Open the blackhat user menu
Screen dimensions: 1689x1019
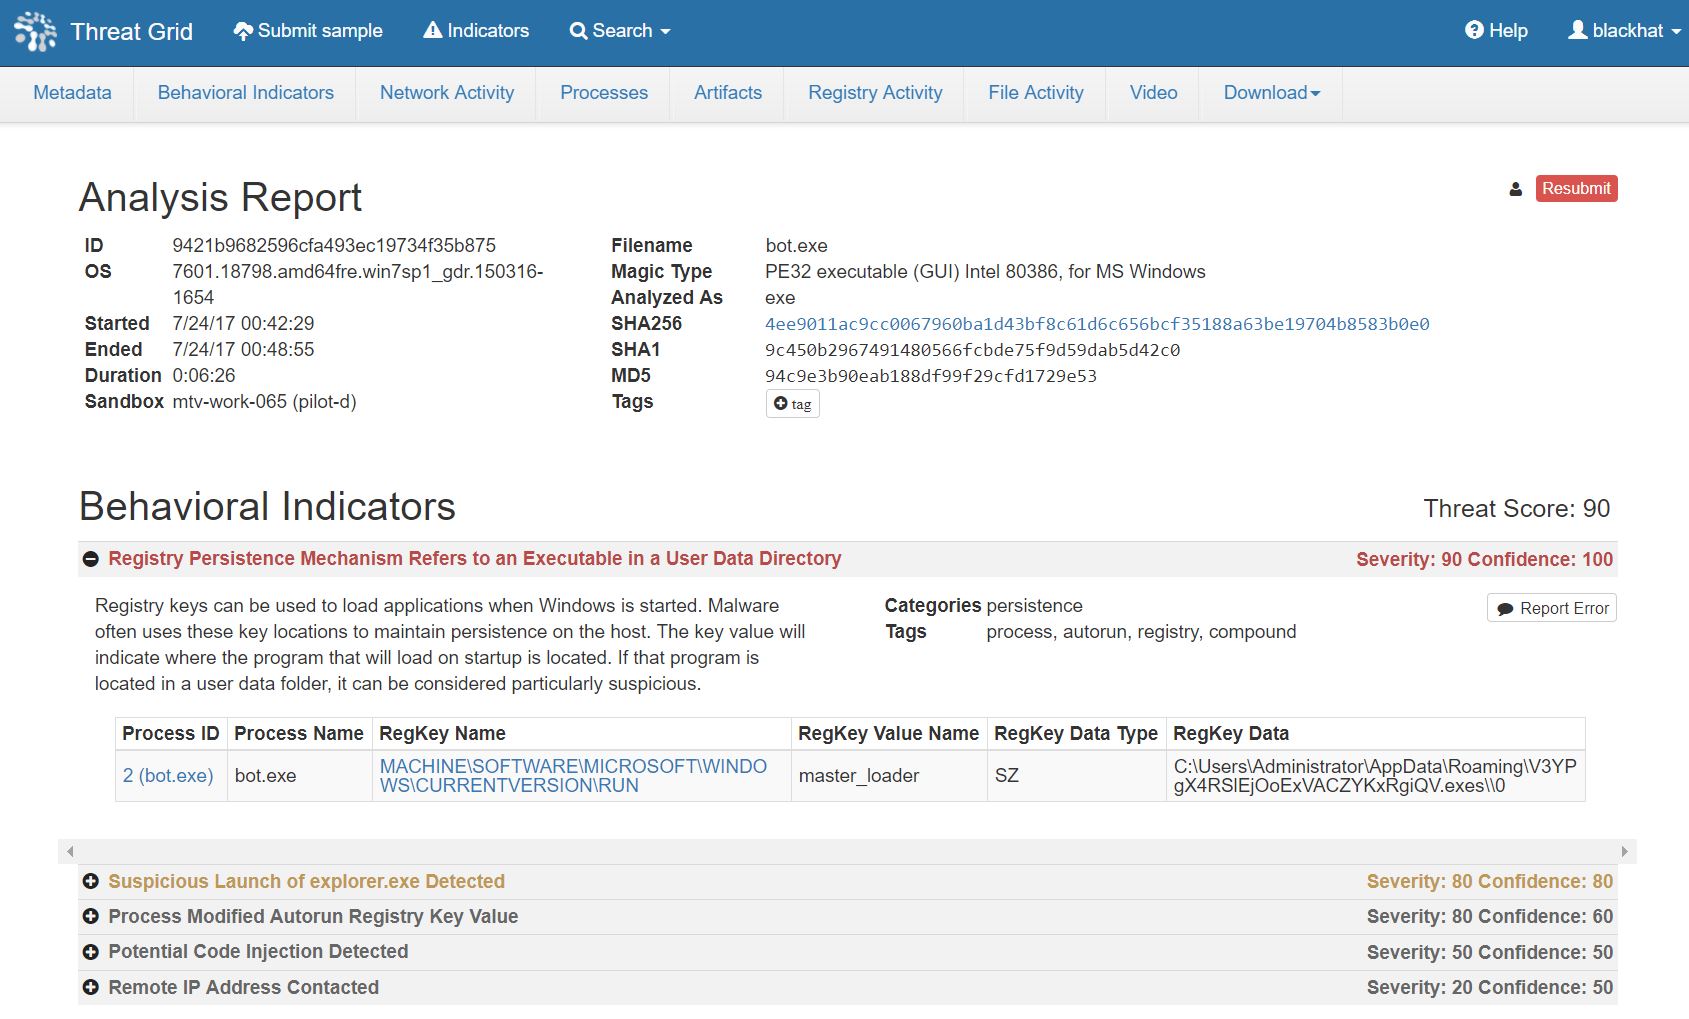click(x=1624, y=31)
